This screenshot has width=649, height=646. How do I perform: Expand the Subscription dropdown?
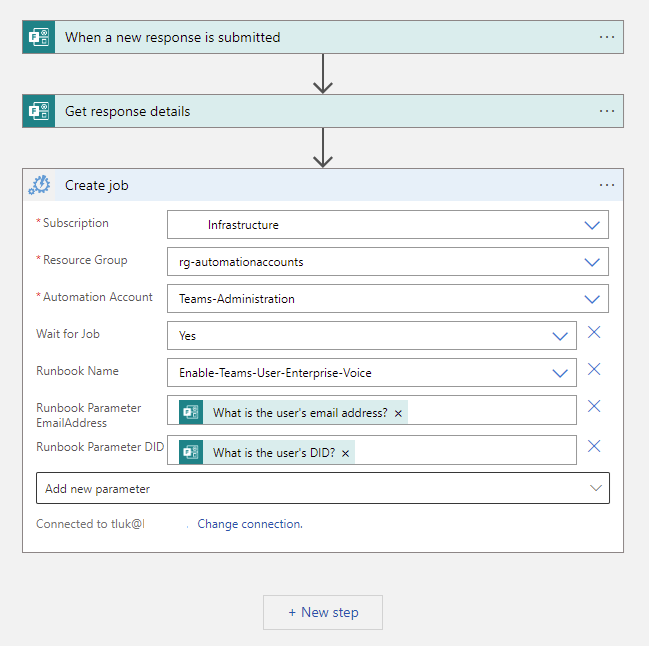click(592, 225)
